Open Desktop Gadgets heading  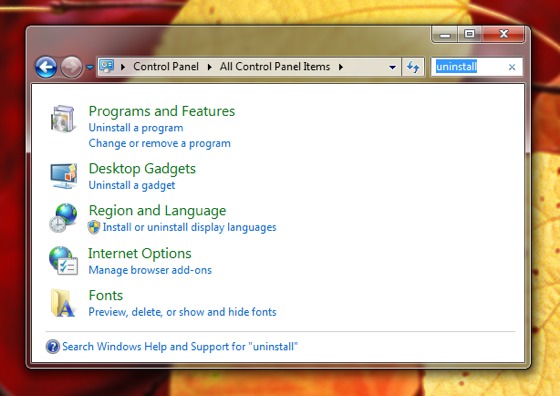coord(142,169)
